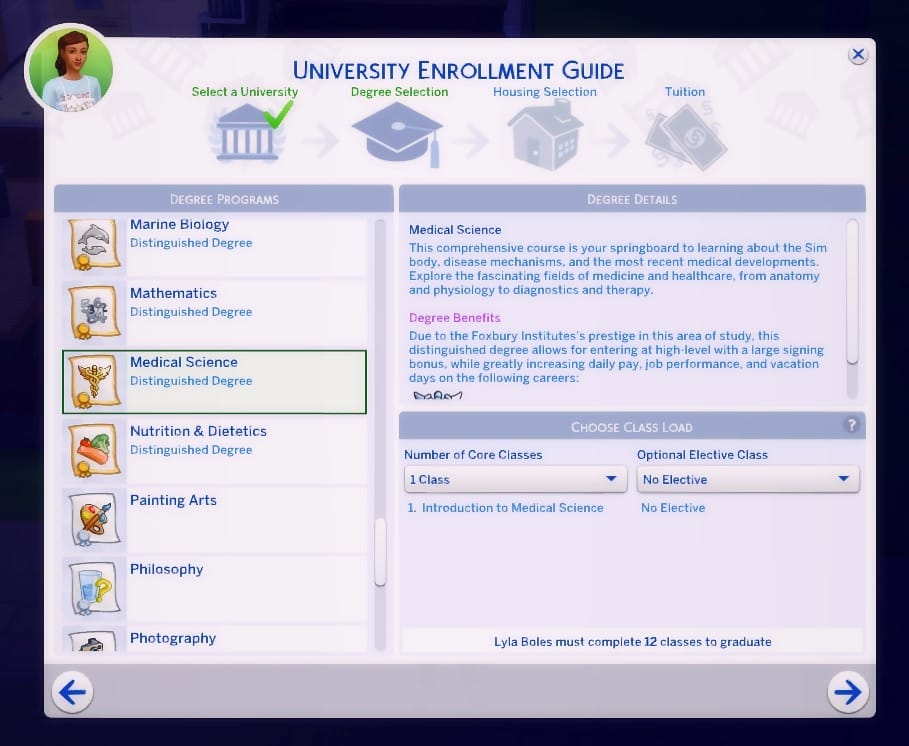
Task: Click the university building step icon
Action: pos(246,132)
